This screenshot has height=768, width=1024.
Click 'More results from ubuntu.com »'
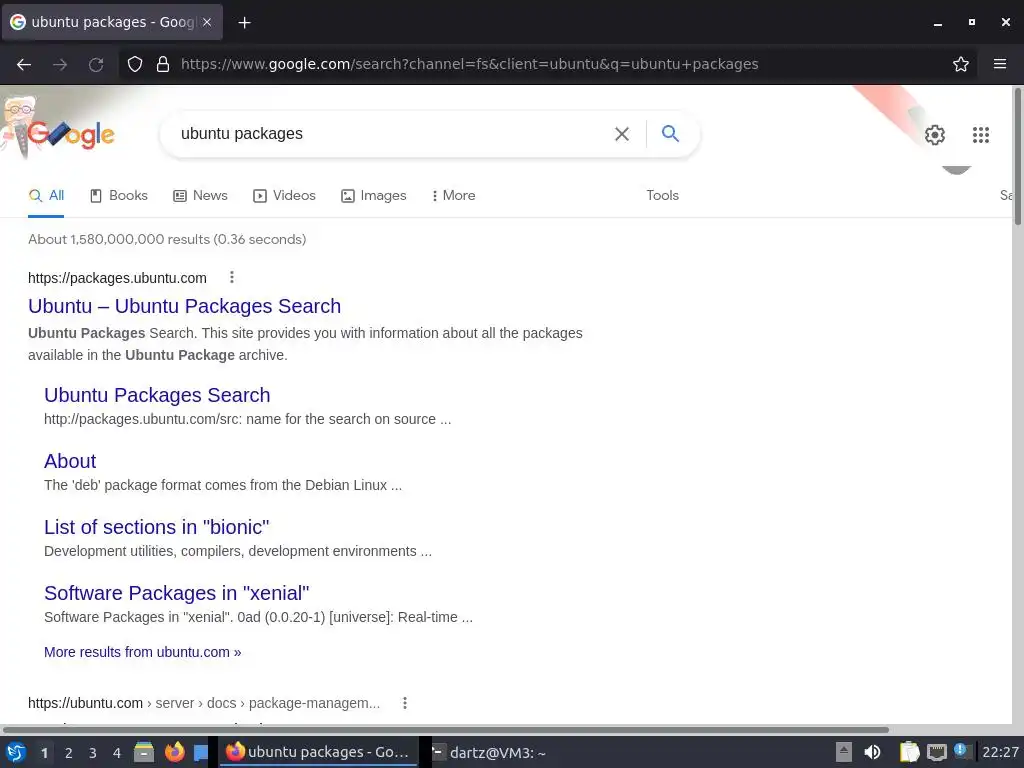[142, 652]
